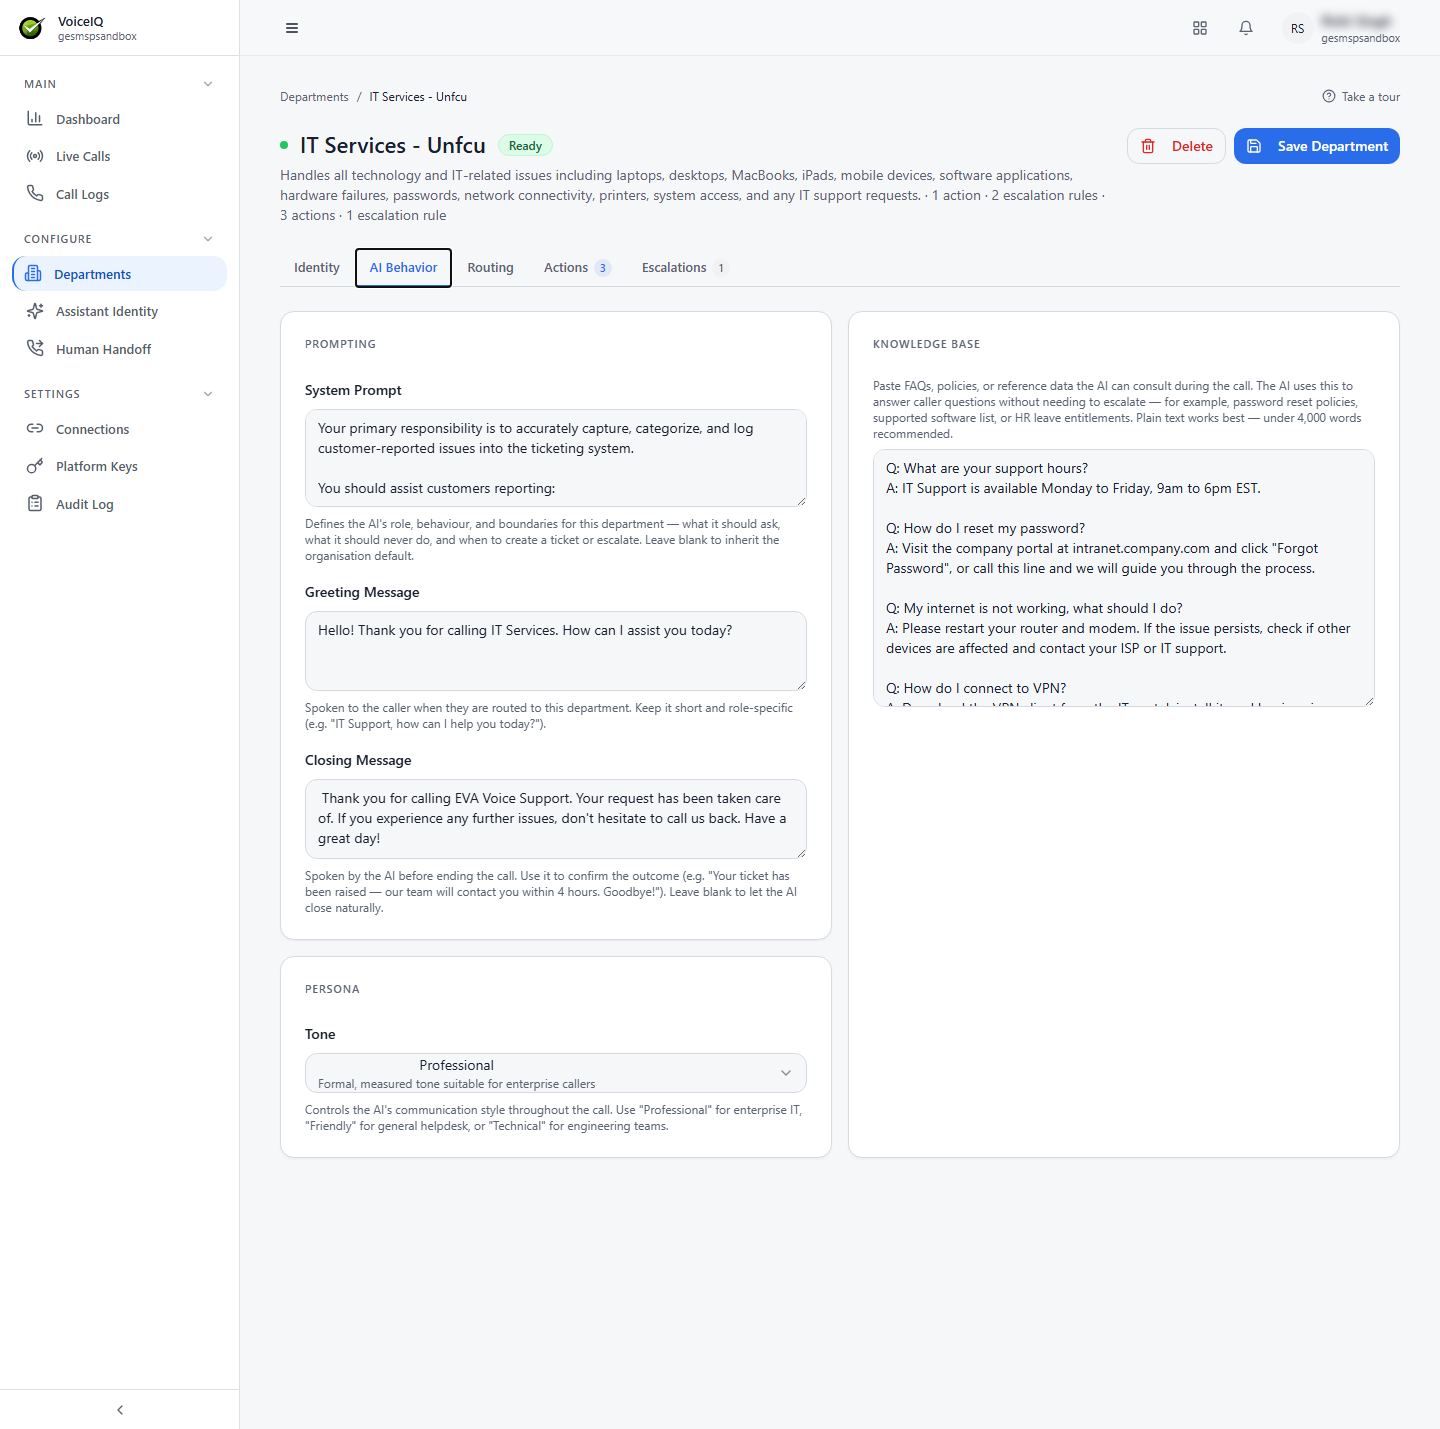1440x1429 pixels.
Task: Switch to the Identity tab
Action: pyautogui.click(x=317, y=268)
